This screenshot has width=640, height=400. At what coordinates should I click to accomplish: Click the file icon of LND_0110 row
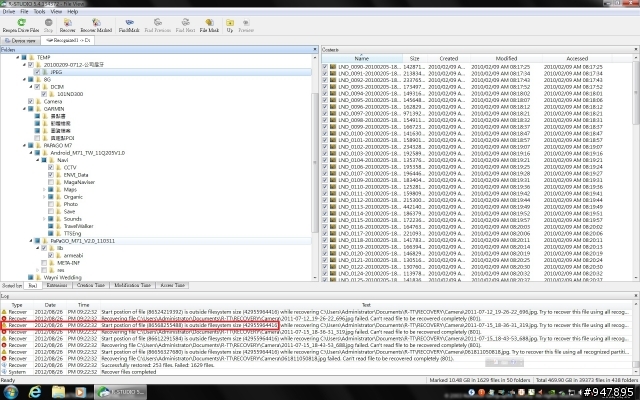pos(333,187)
